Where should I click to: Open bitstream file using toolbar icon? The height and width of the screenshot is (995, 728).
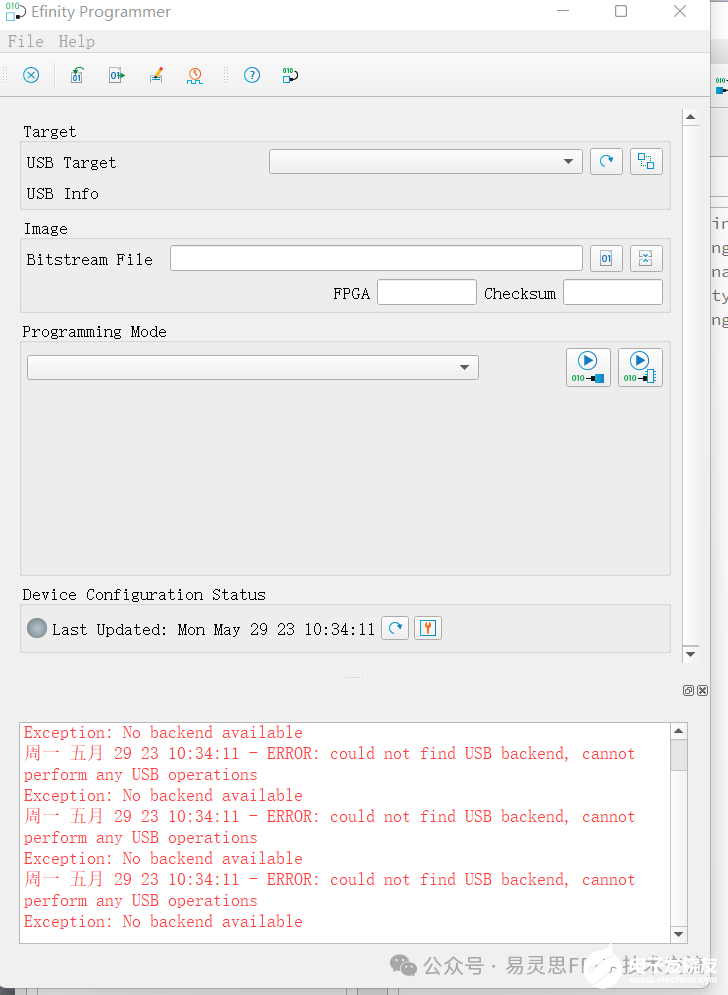point(76,75)
